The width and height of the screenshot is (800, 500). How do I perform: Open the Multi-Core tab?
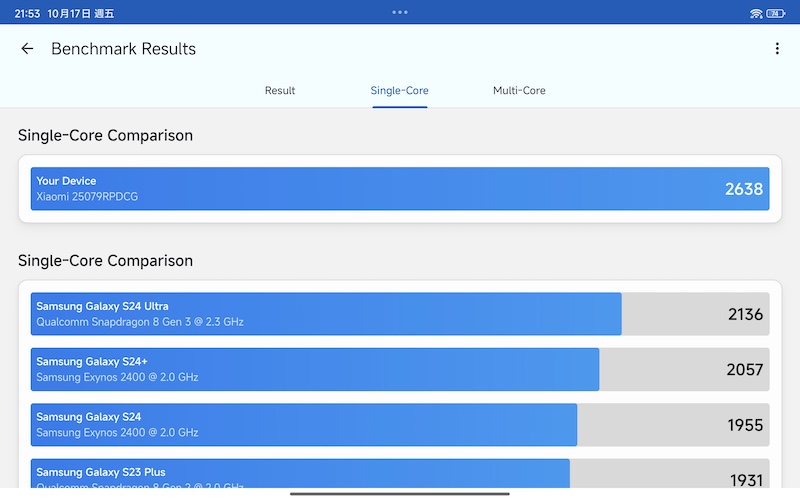(519, 91)
